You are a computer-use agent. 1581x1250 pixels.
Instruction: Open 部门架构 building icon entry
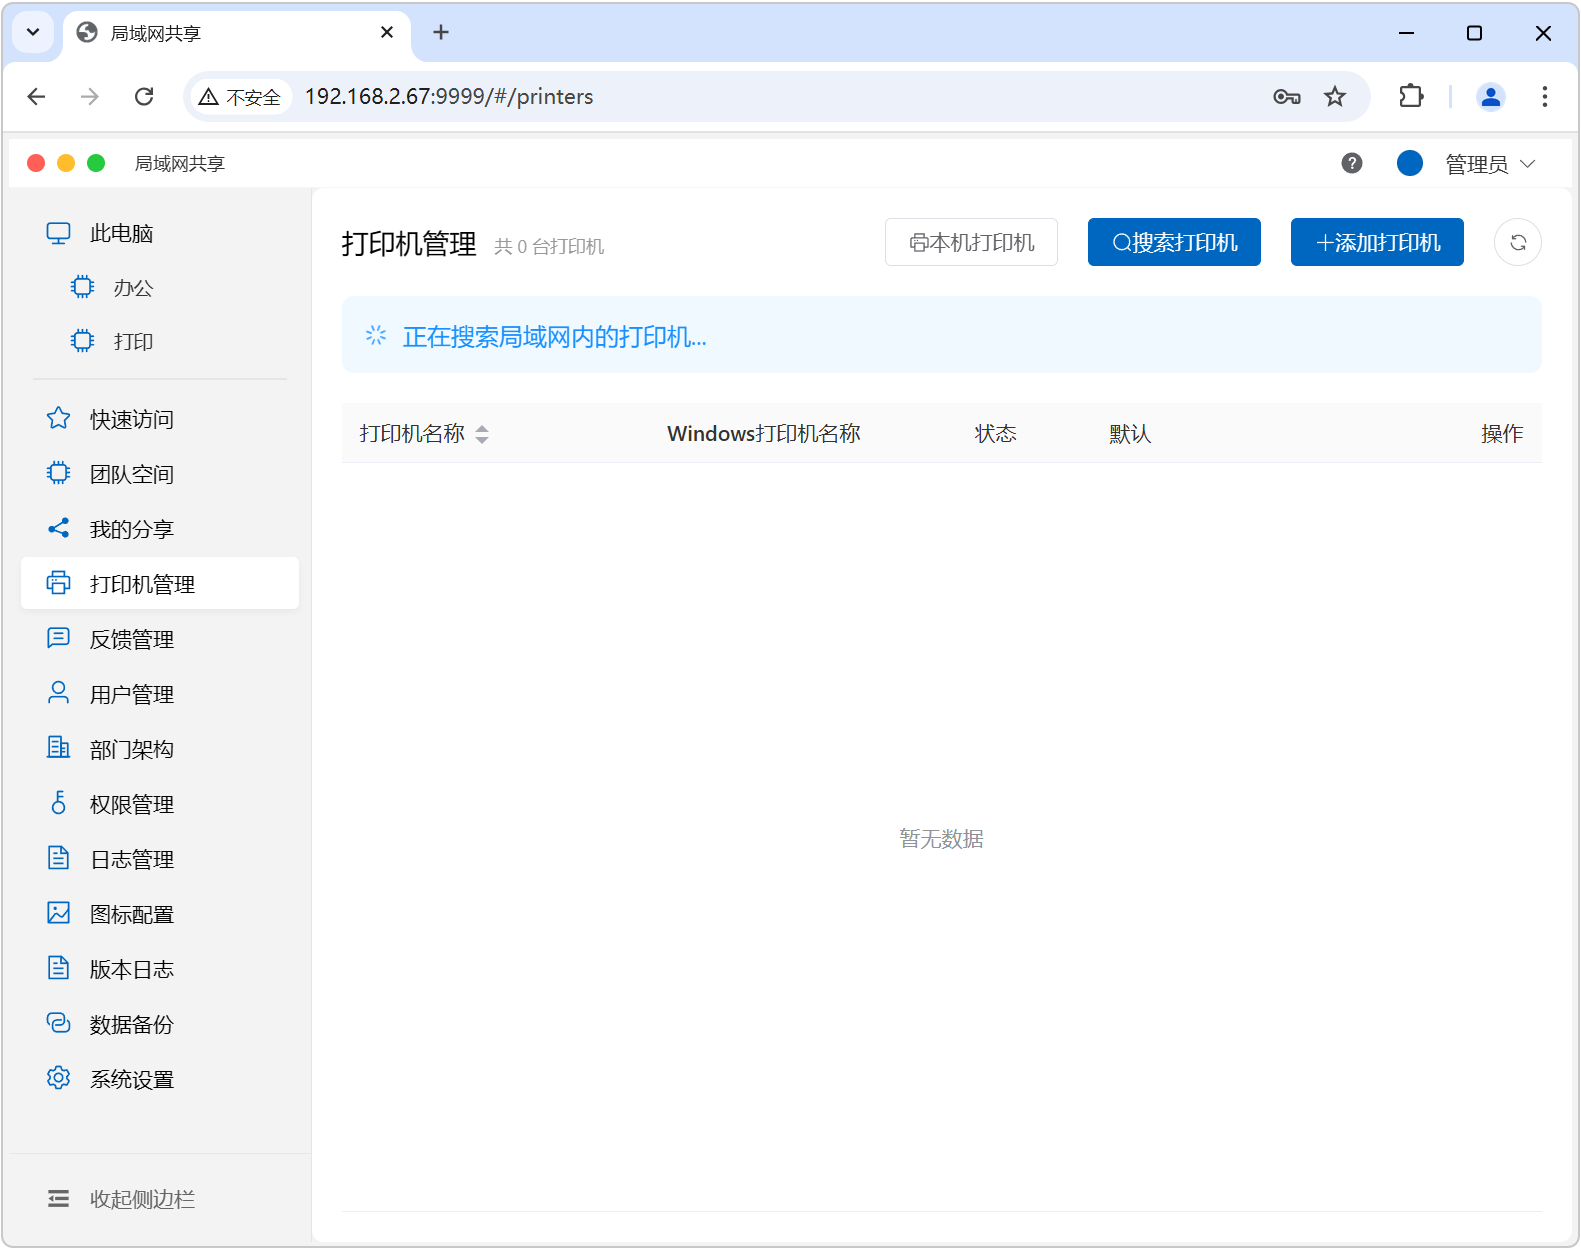(x=59, y=748)
